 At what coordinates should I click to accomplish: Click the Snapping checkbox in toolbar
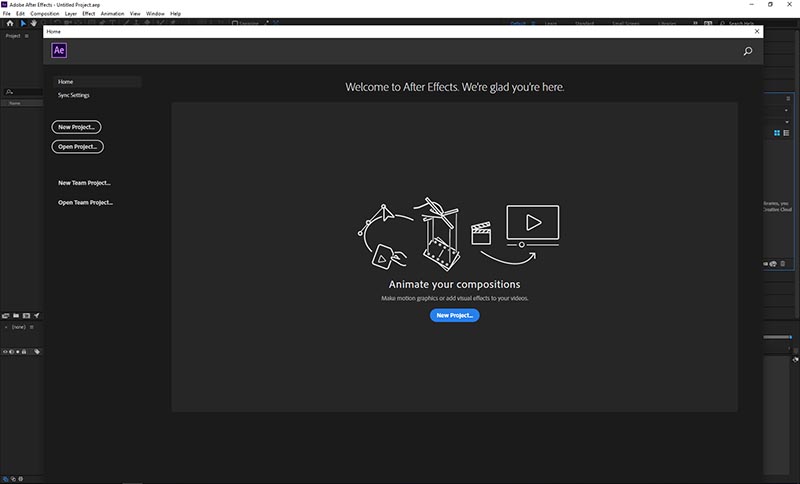(x=235, y=23)
